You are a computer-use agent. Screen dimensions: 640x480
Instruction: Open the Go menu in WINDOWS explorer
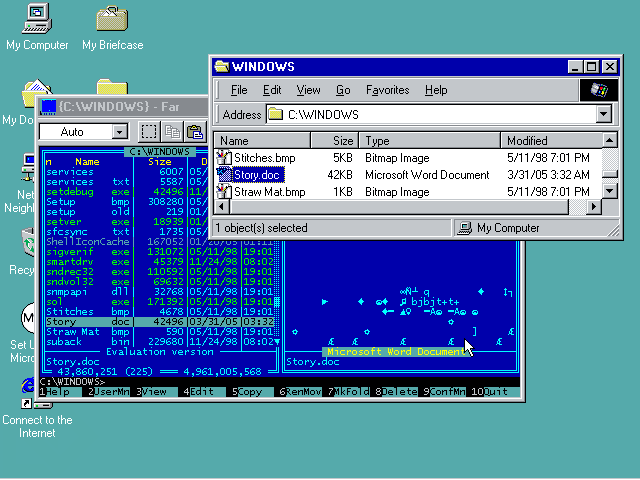point(343,90)
